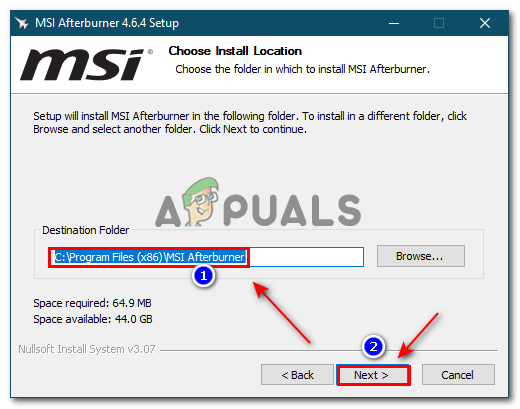
Task: Minimize the setup window
Action: click(394, 23)
